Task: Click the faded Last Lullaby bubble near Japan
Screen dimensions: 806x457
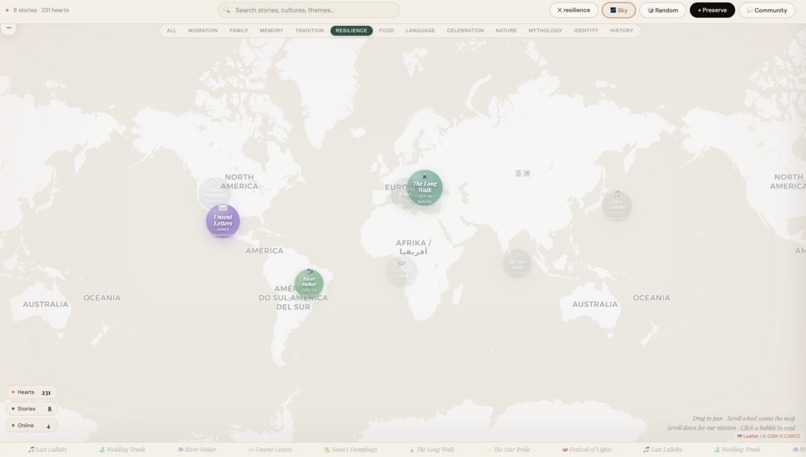Action: point(617,206)
